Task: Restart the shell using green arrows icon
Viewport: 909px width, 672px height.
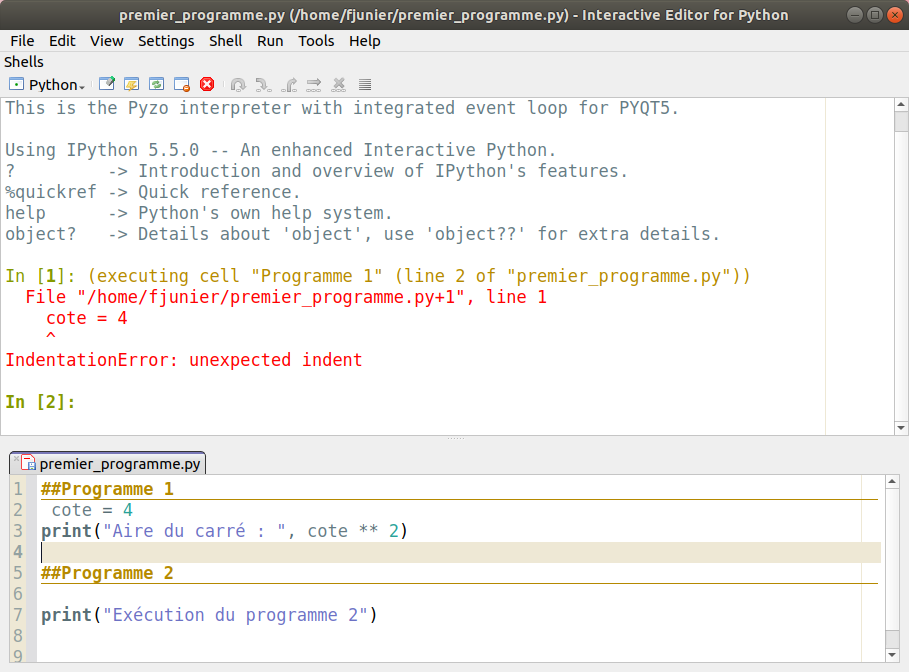Action: pos(157,84)
